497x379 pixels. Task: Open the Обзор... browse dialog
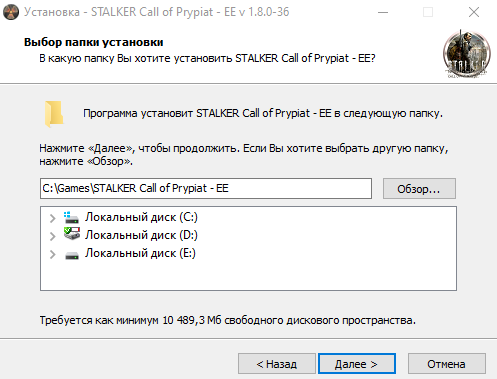point(419,189)
